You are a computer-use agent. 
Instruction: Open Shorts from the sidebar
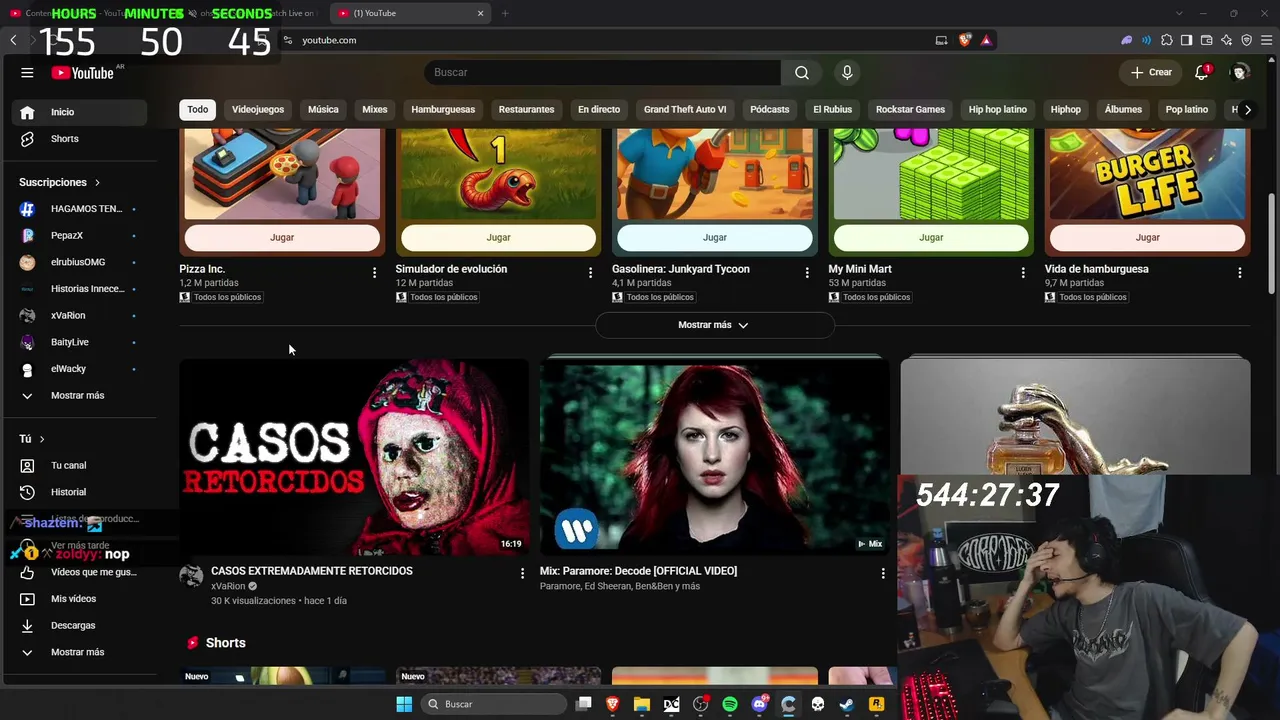point(78,139)
